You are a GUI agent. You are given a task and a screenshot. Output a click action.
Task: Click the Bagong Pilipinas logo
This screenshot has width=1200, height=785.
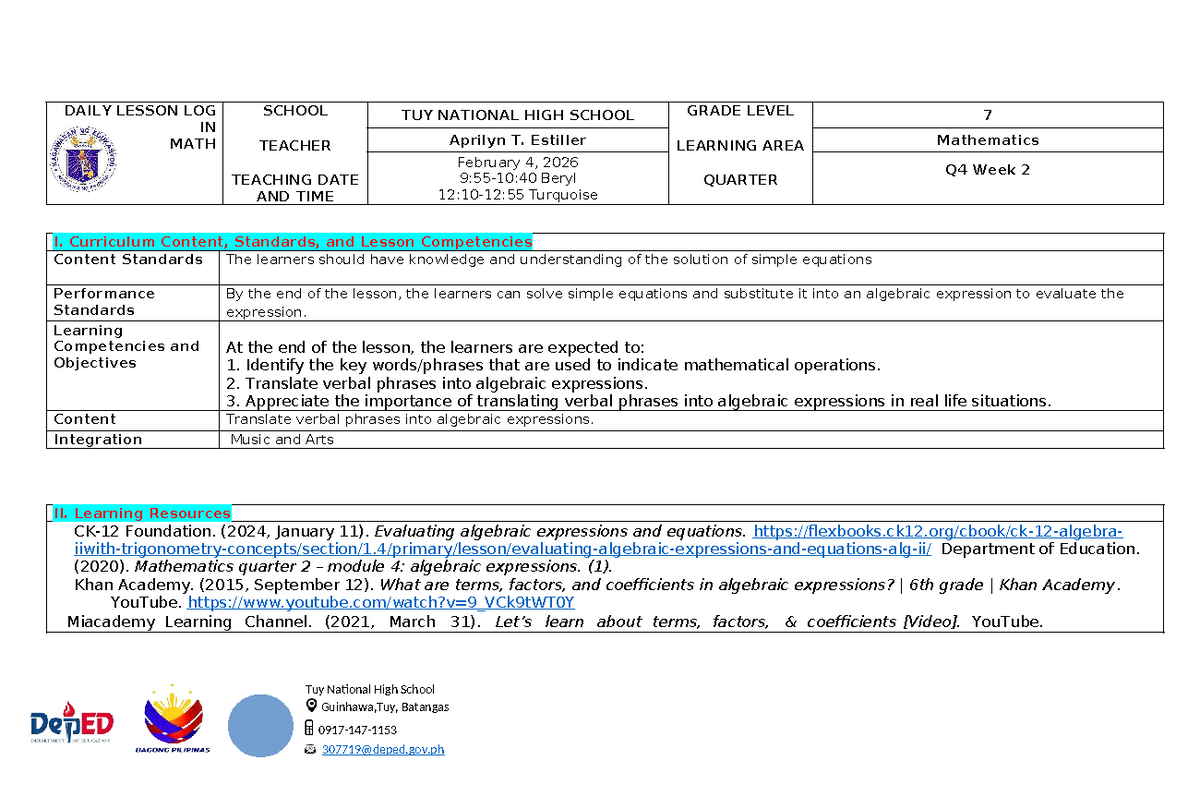172,719
